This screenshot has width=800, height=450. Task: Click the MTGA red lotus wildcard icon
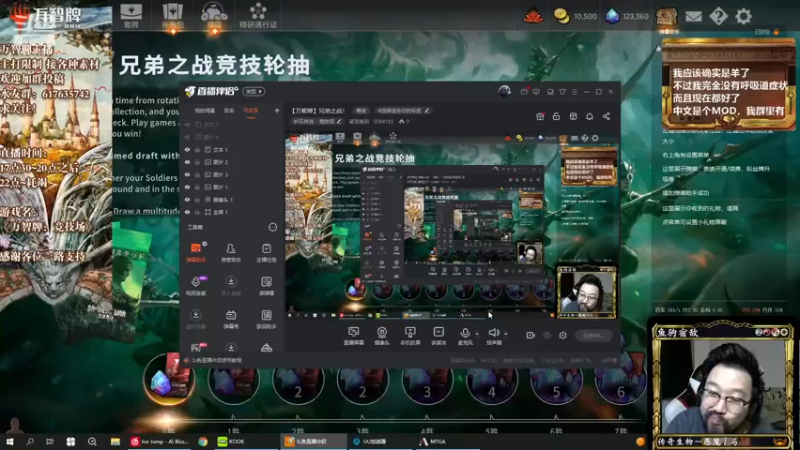tap(533, 16)
